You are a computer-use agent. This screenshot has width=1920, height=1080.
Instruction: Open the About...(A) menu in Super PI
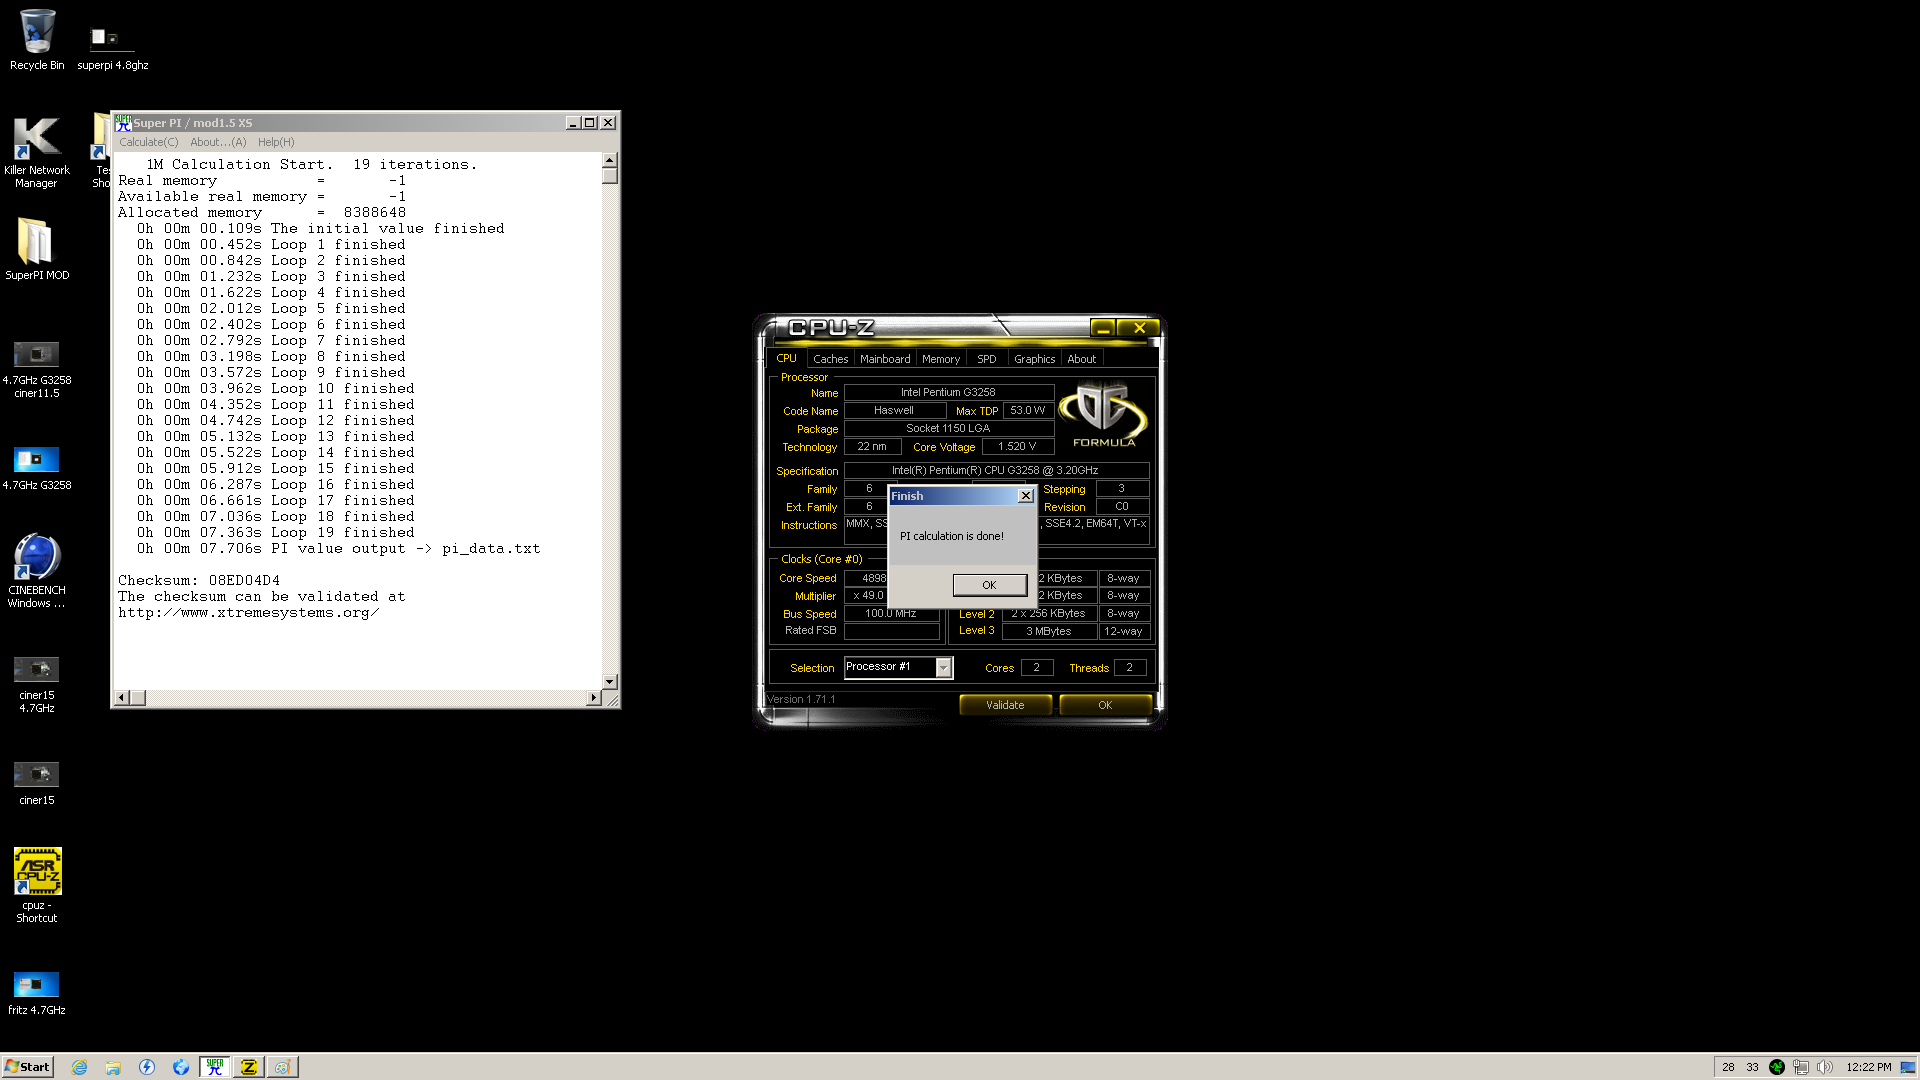coord(218,142)
